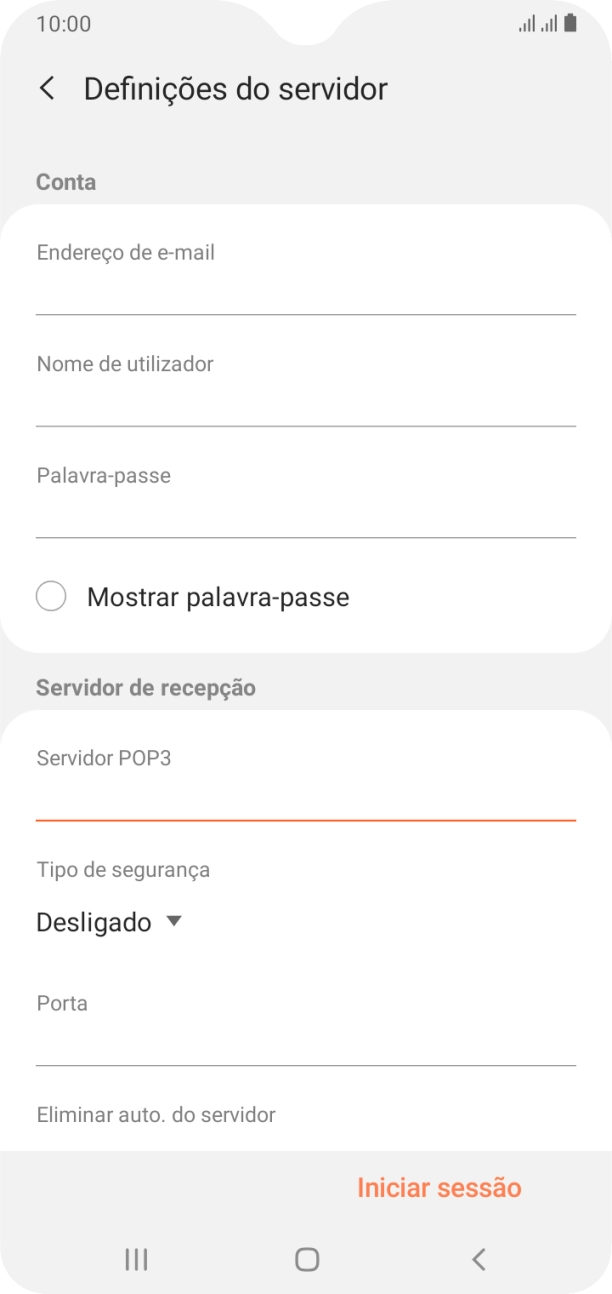612x1294 pixels.
Task: Tap the back arrow to leave server settings
Action: coord(46,89)
